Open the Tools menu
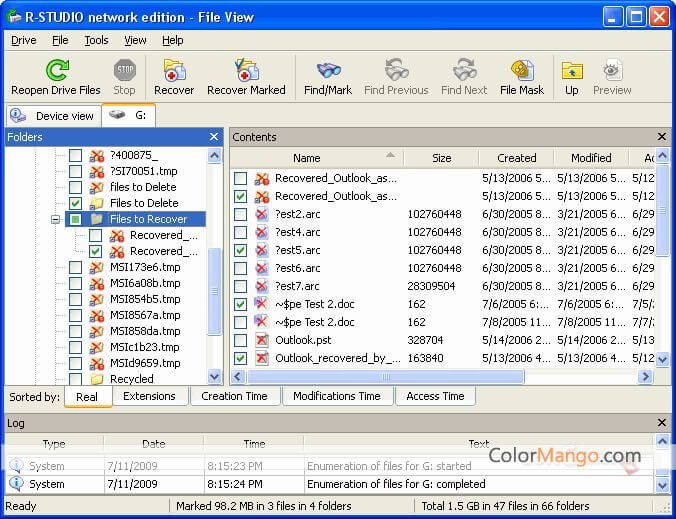The image size is (676, 519). (96, 40)
